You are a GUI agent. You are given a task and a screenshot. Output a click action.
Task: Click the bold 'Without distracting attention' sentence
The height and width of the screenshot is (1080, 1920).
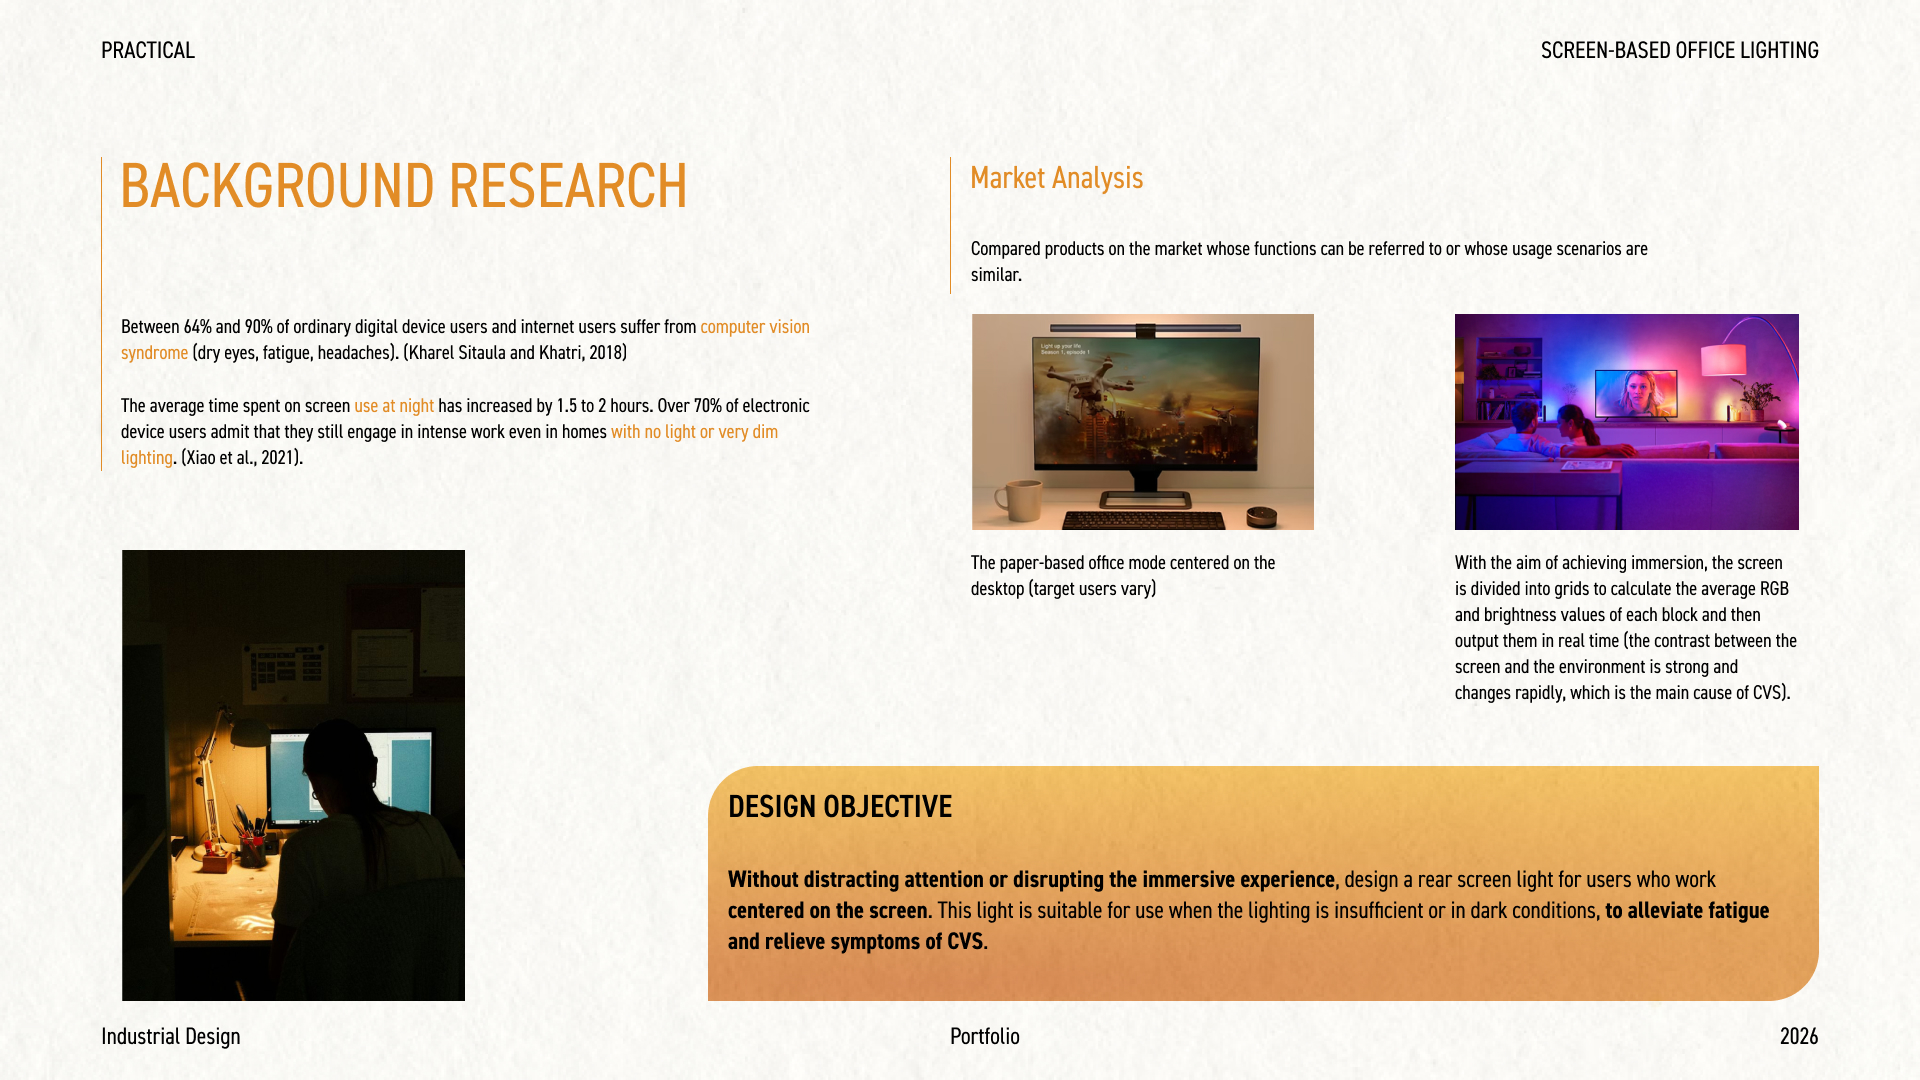(x=1031, y=880)
